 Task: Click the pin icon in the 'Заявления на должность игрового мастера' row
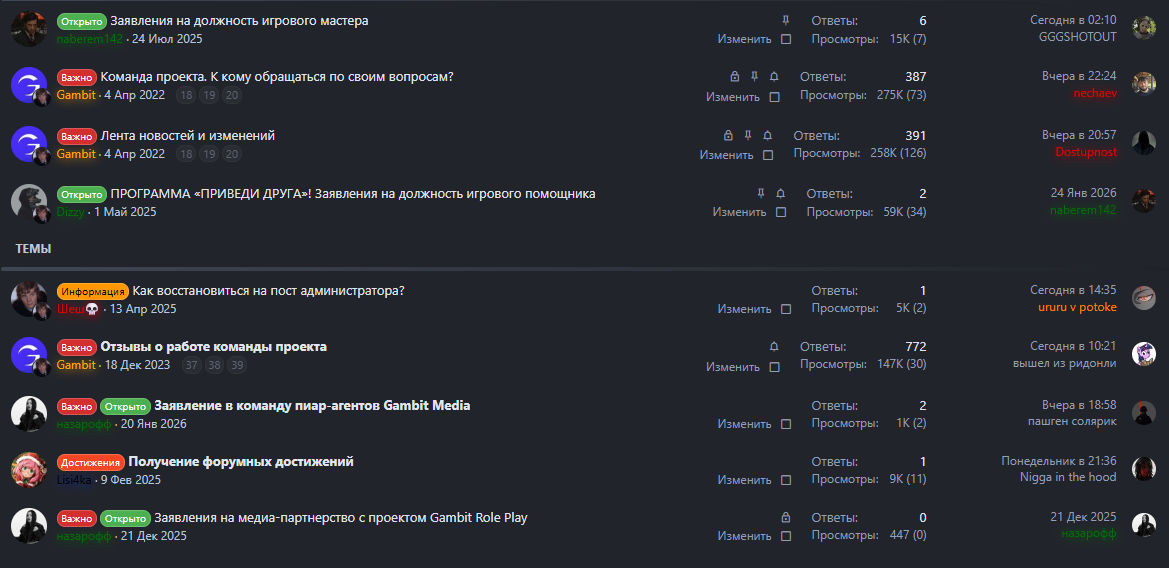(x=785, y=20)
